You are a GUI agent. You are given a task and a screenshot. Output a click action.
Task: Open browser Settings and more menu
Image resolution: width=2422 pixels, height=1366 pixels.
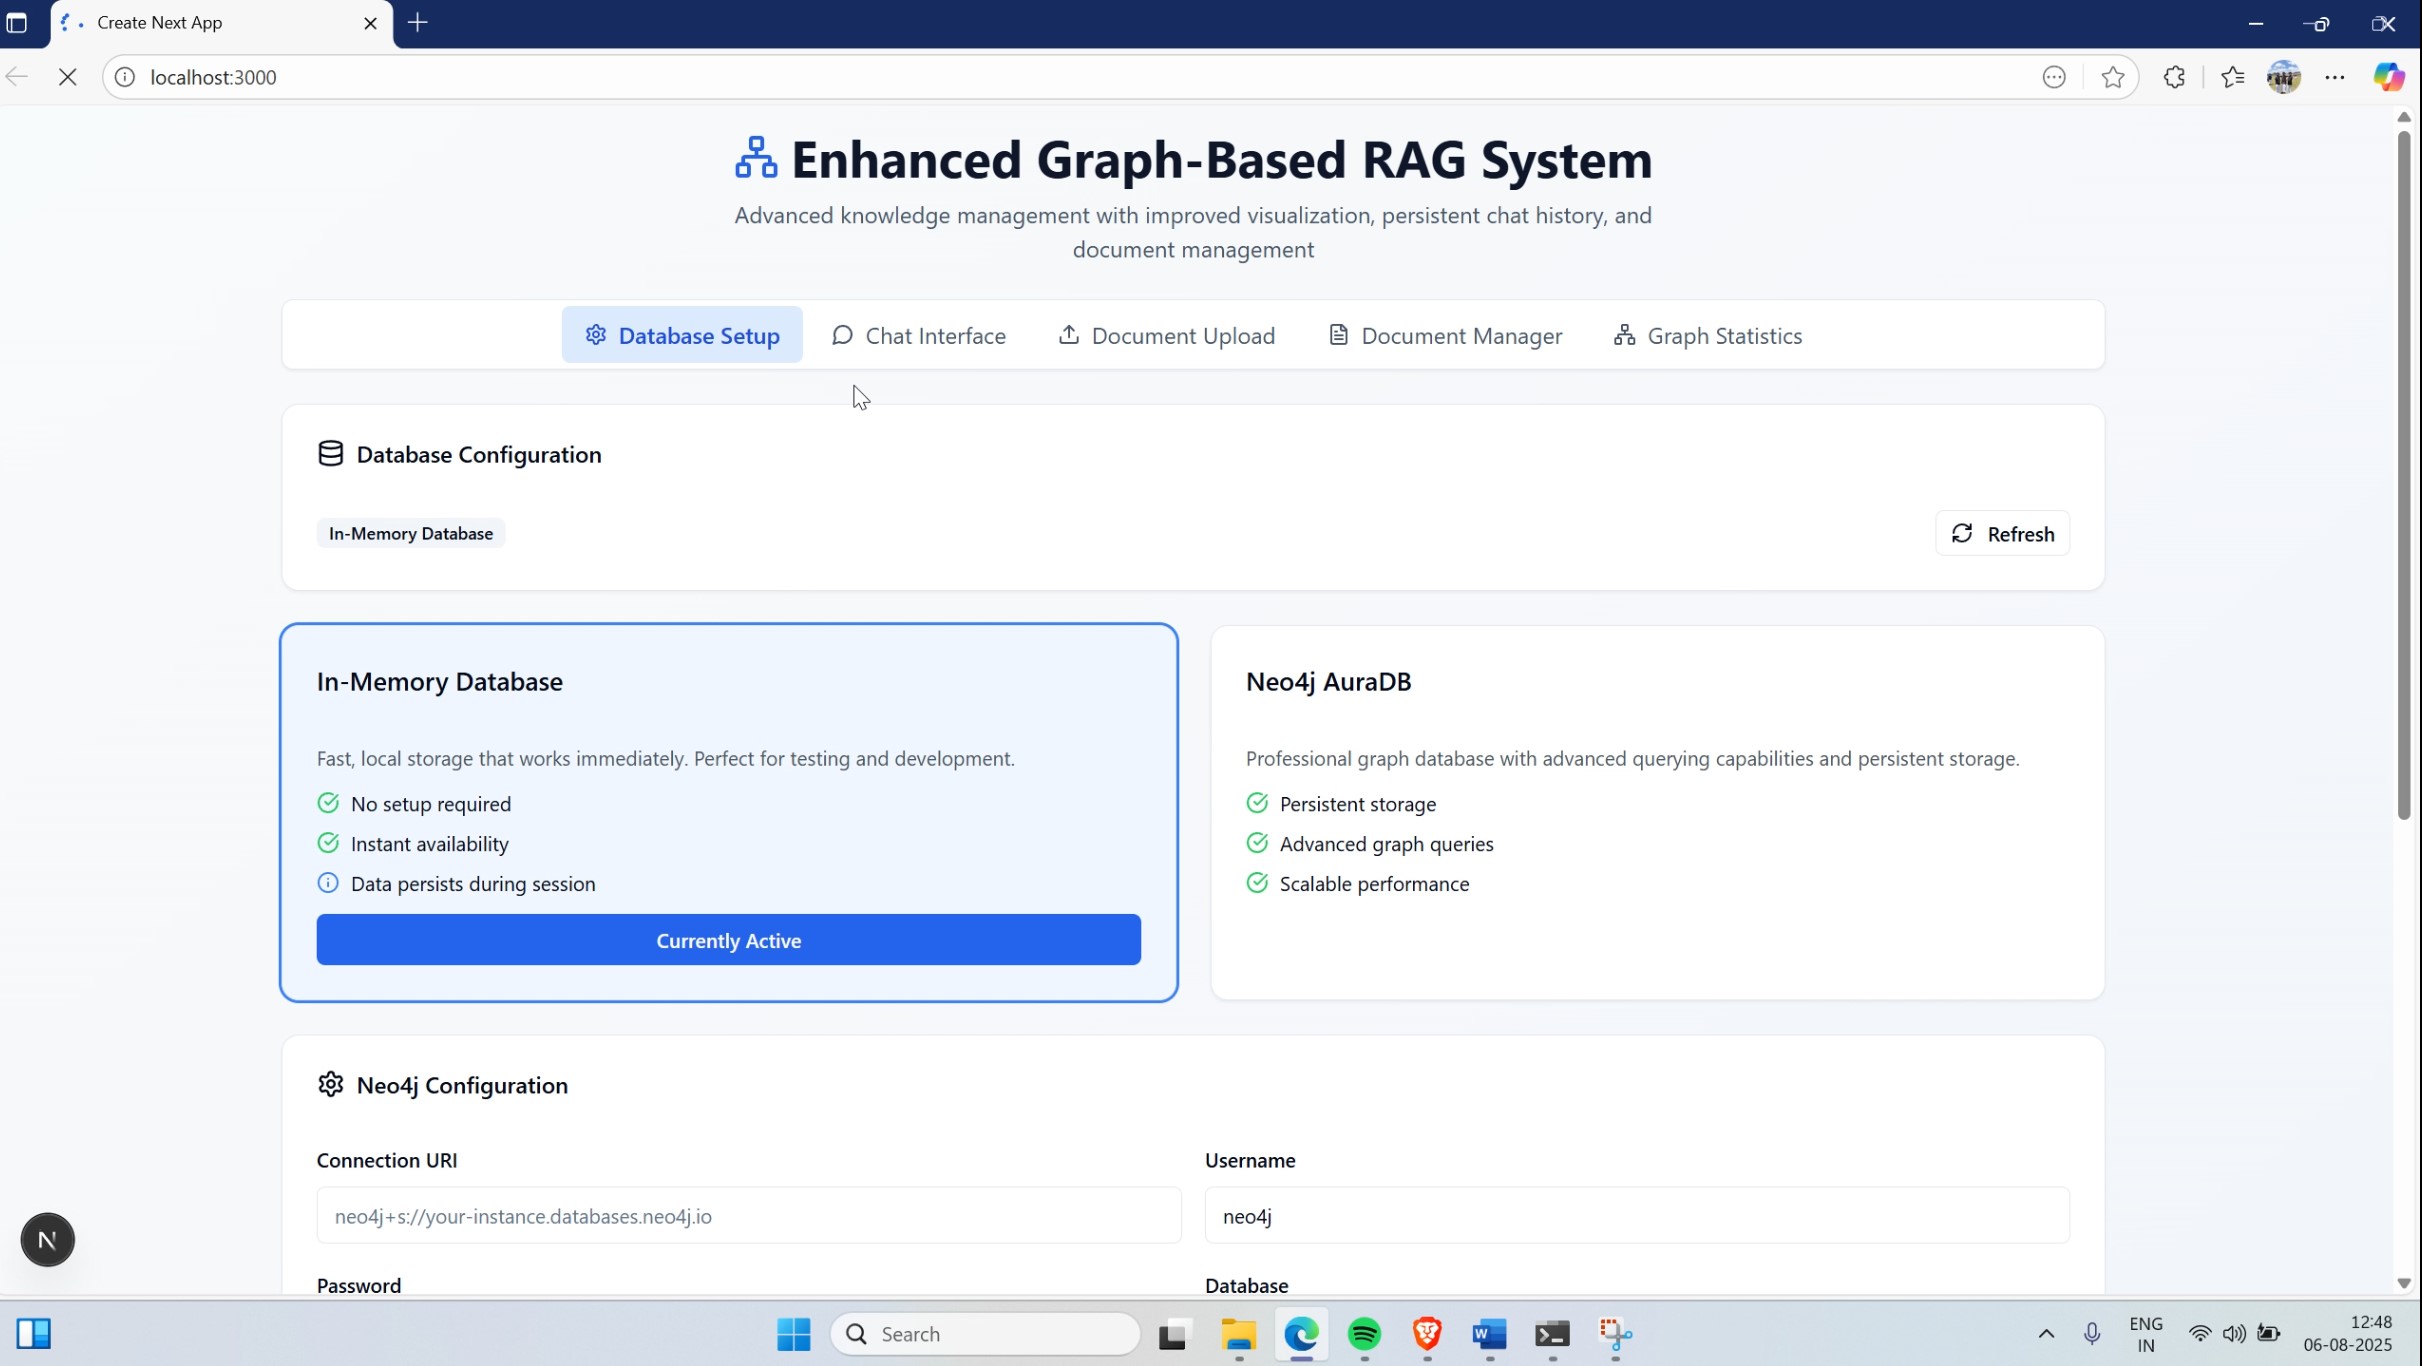(2335, 77)
